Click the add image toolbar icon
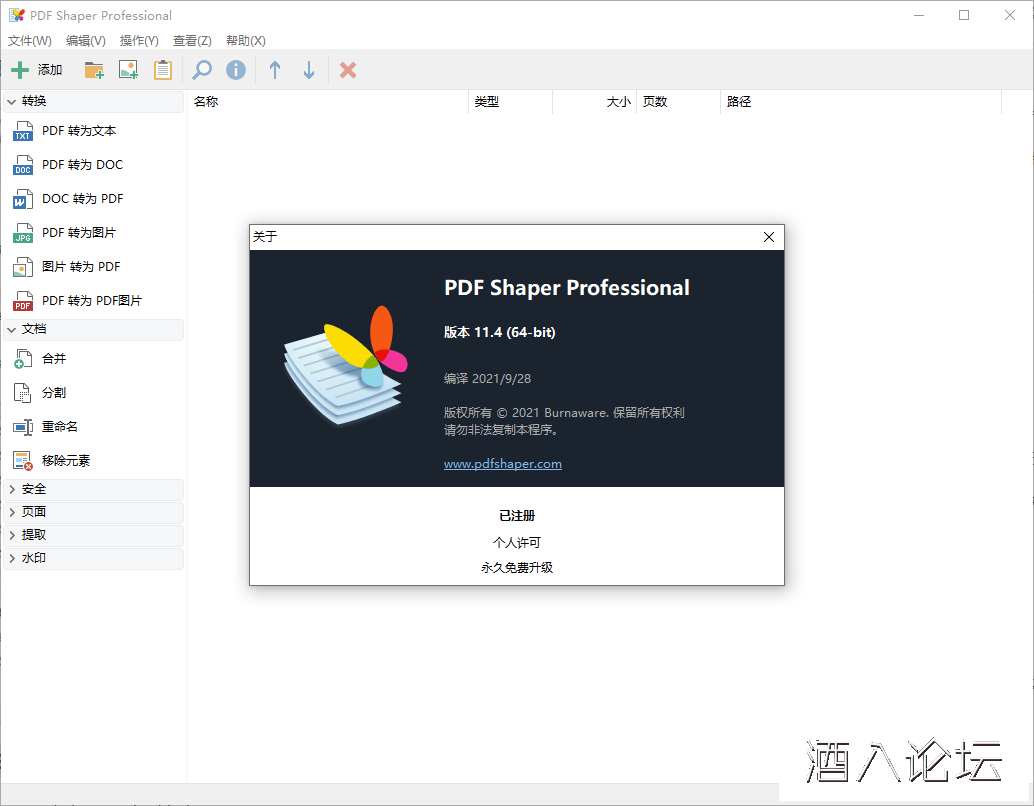 pyautogui.click(x=128, y=70)
